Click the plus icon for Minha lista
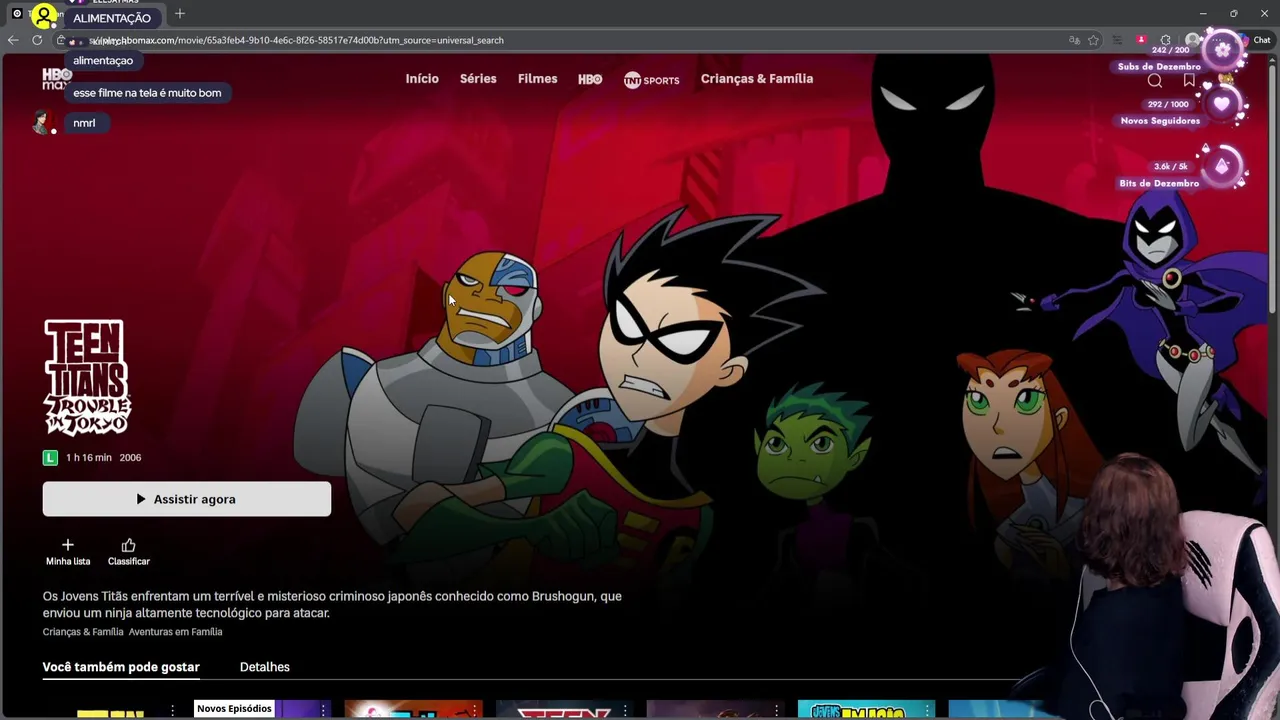The image size is (1280, 720). click(x=68, y=545)
